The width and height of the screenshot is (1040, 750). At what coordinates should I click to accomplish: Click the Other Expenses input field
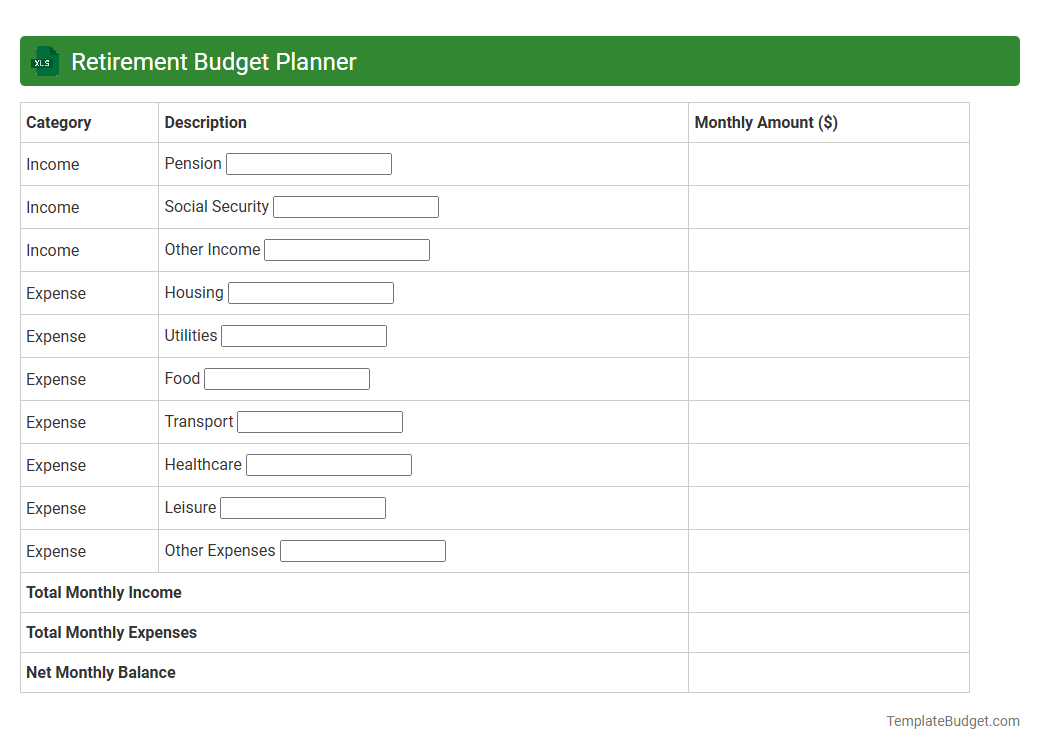[x=362, y=550]
